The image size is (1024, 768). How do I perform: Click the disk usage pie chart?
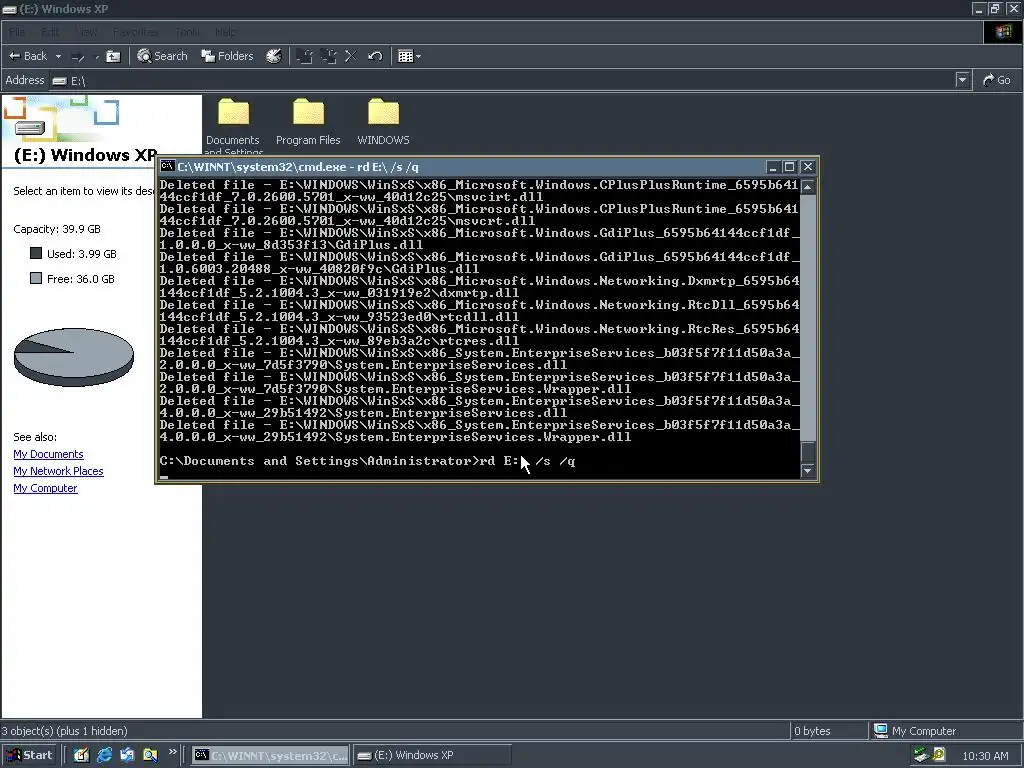74,357
